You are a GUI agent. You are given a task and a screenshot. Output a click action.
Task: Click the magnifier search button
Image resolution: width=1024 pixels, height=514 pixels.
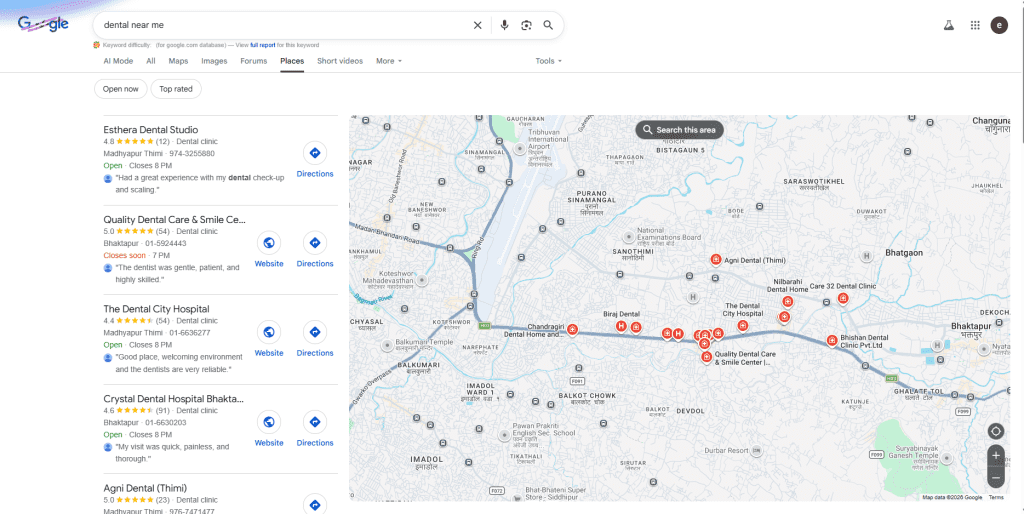click(548, 25)
